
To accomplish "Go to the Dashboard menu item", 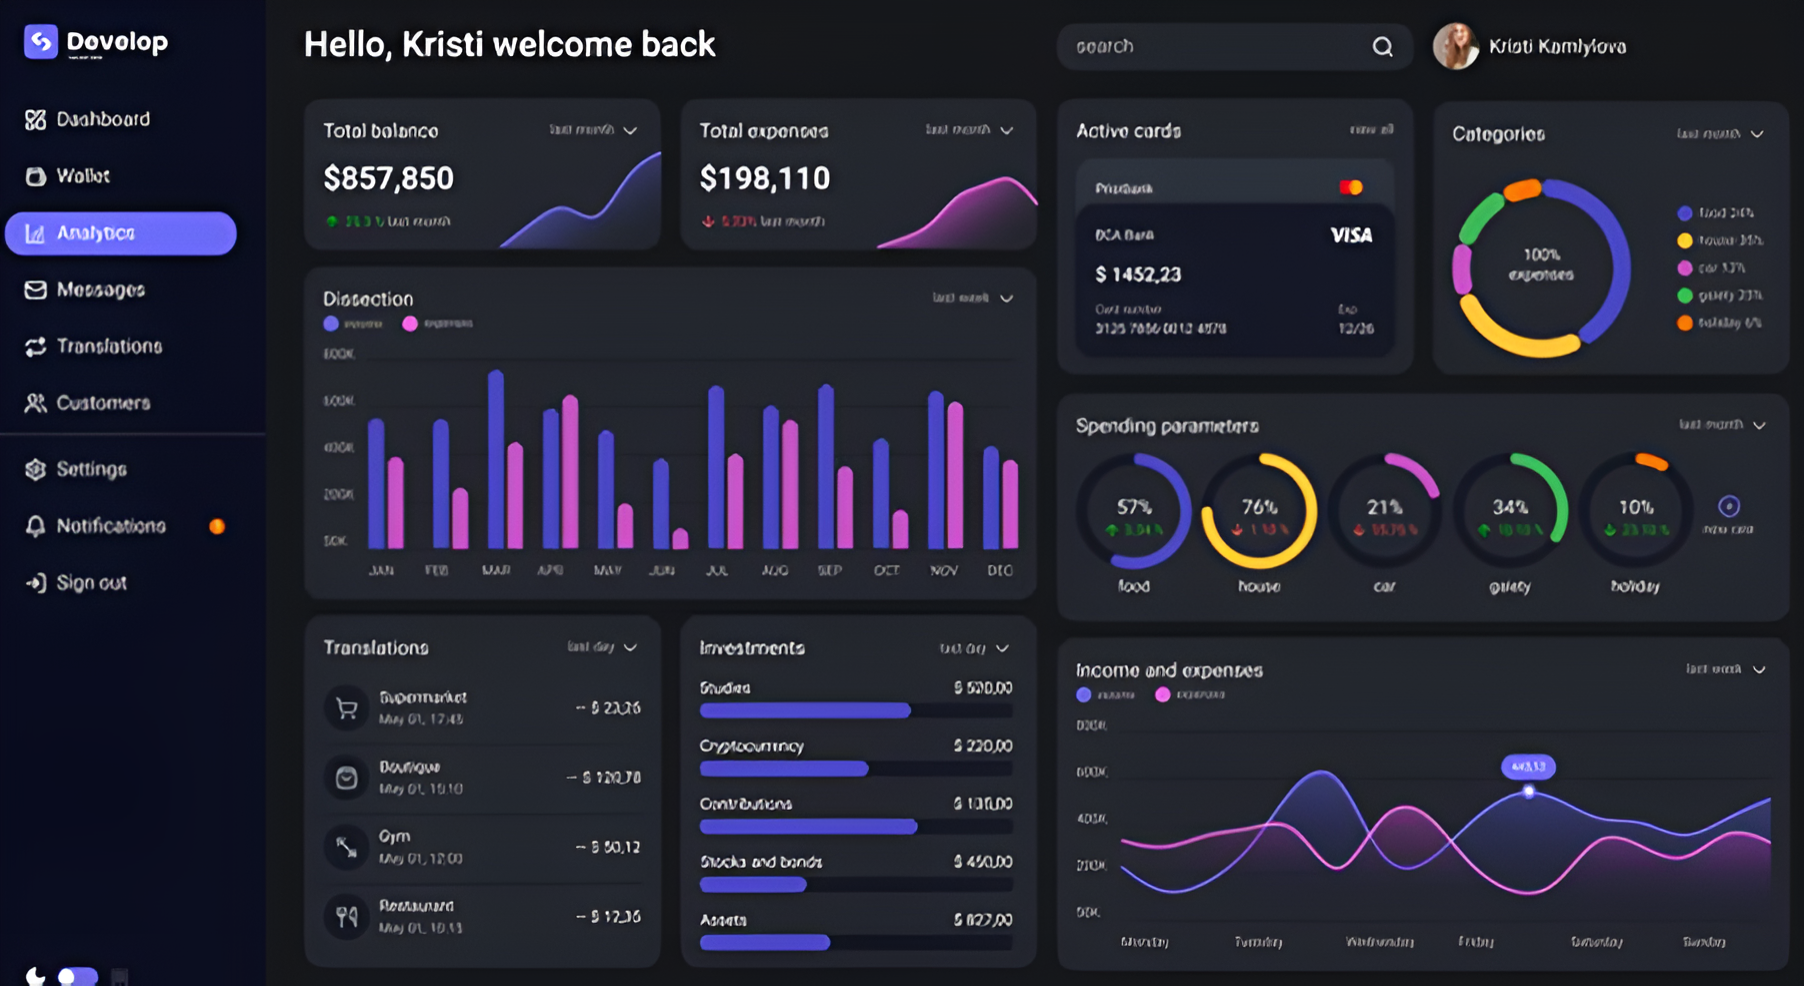I will 102,119.
